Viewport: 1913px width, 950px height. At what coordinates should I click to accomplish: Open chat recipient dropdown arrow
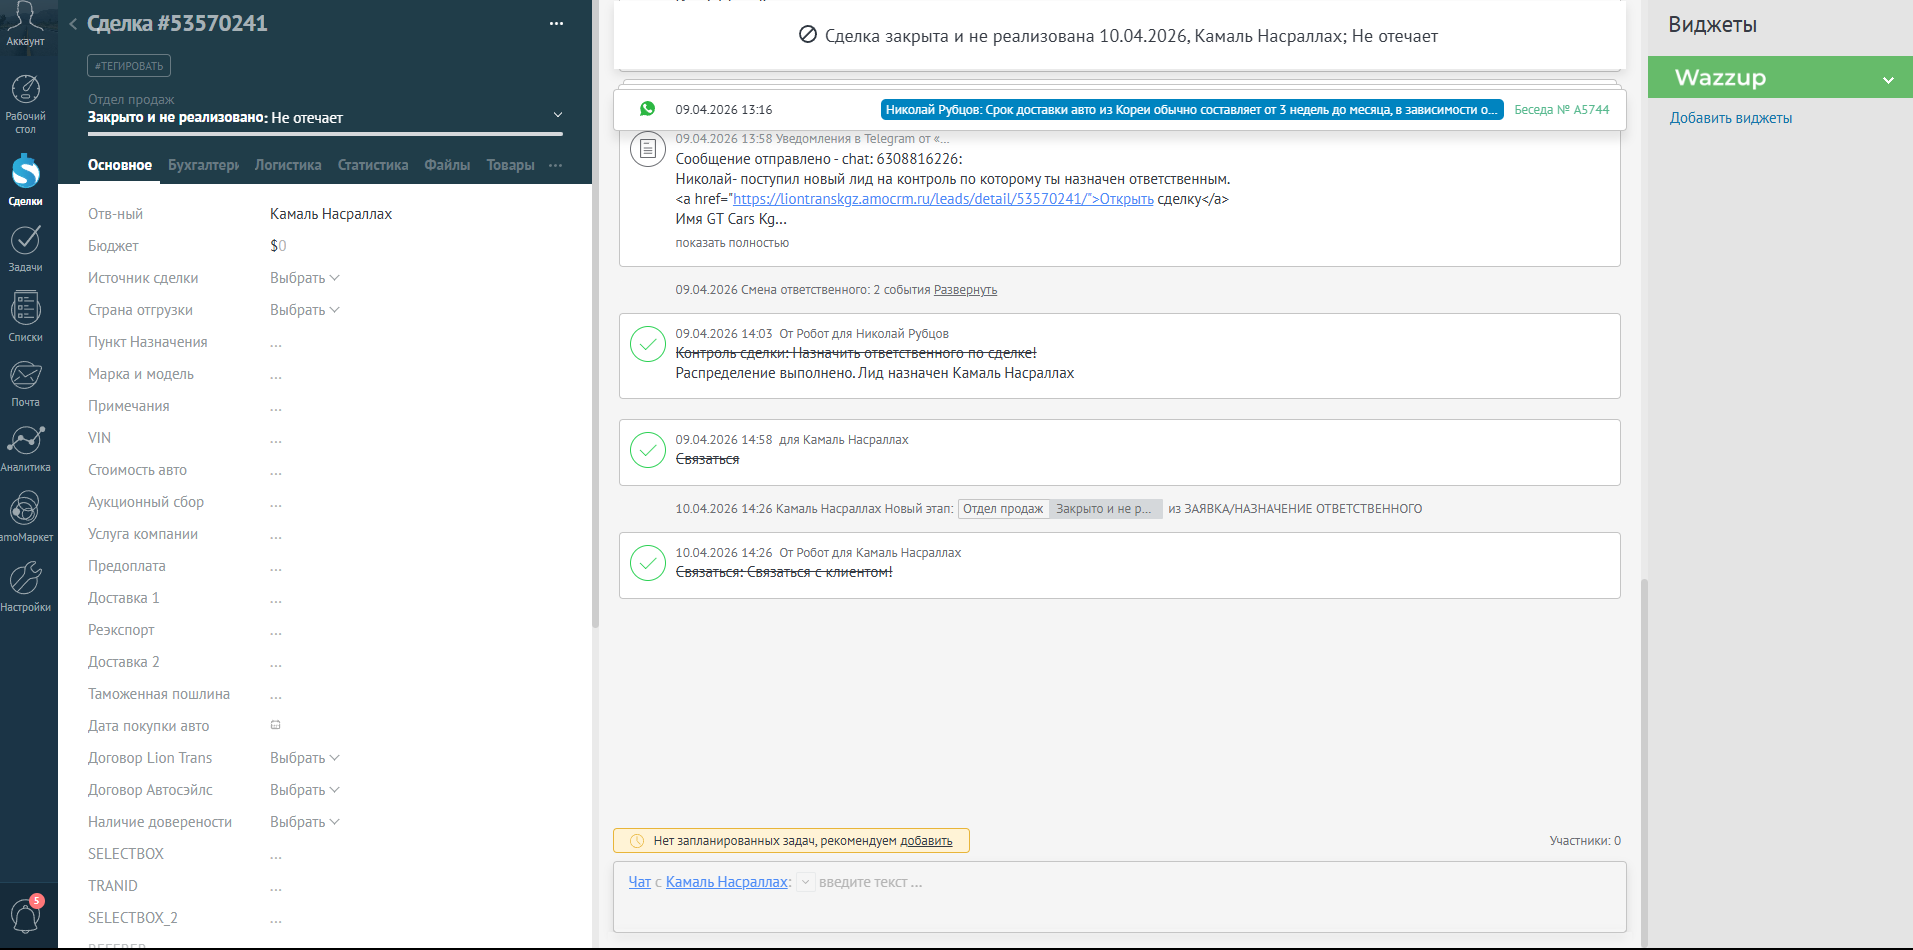(805, 882)
